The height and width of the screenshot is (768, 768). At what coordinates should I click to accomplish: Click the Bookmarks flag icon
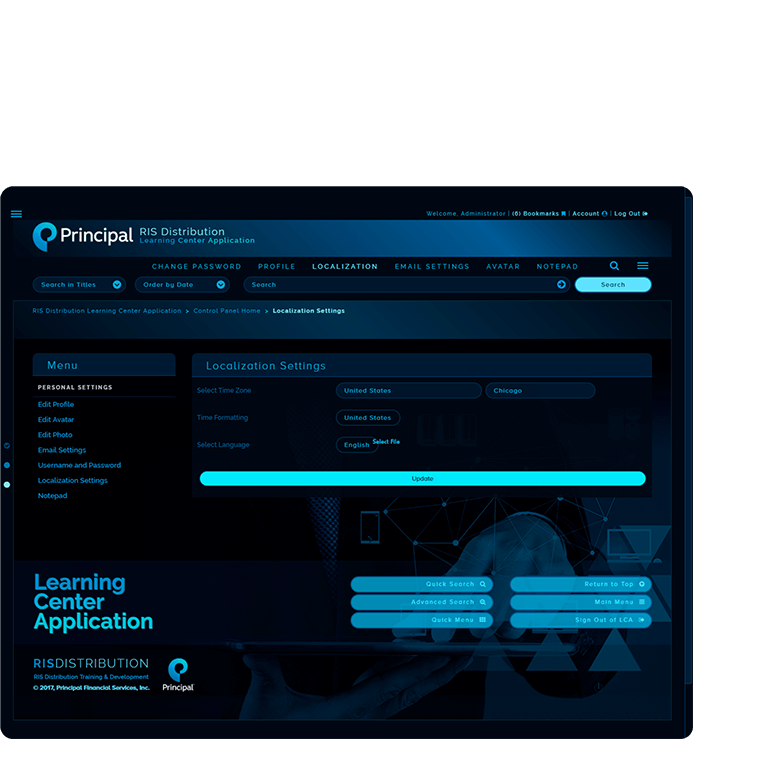[563, 214]
